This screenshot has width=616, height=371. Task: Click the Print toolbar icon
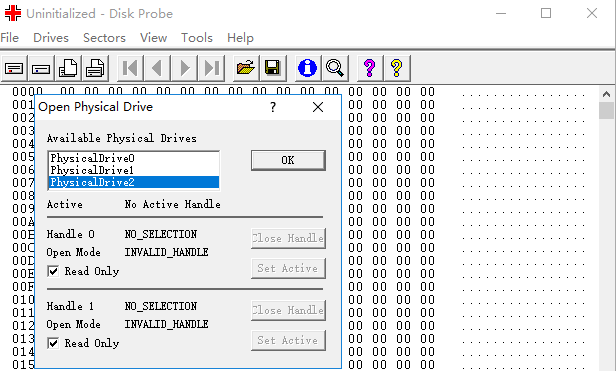(x=95, y=68)
